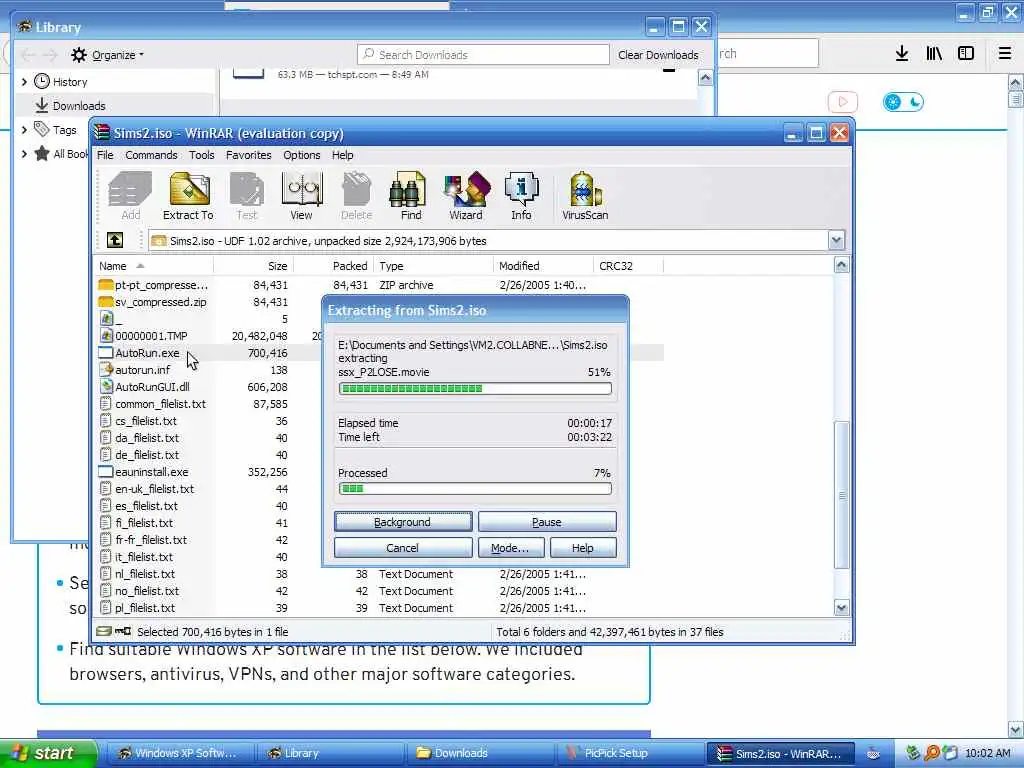
Task: Click the sv_compressed.zip folder icon
Action: (106, 302)
